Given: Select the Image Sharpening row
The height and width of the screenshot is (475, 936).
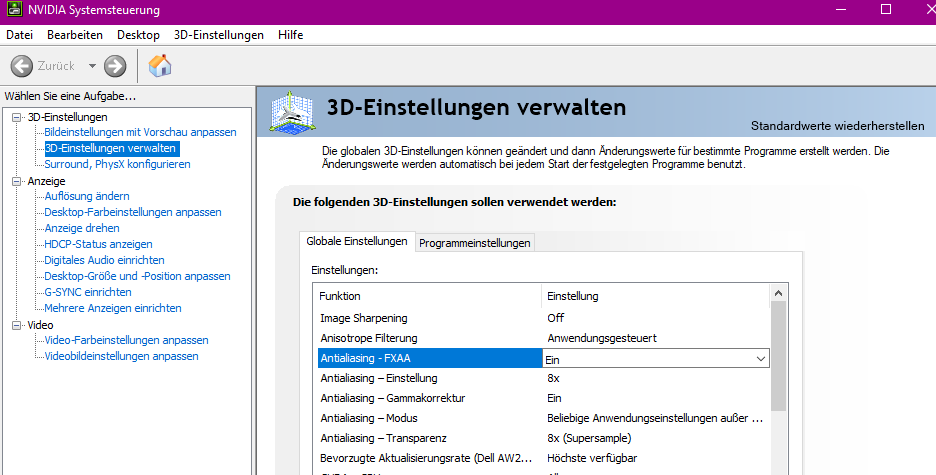Looking at the screenshot, I should click(543, 318).
